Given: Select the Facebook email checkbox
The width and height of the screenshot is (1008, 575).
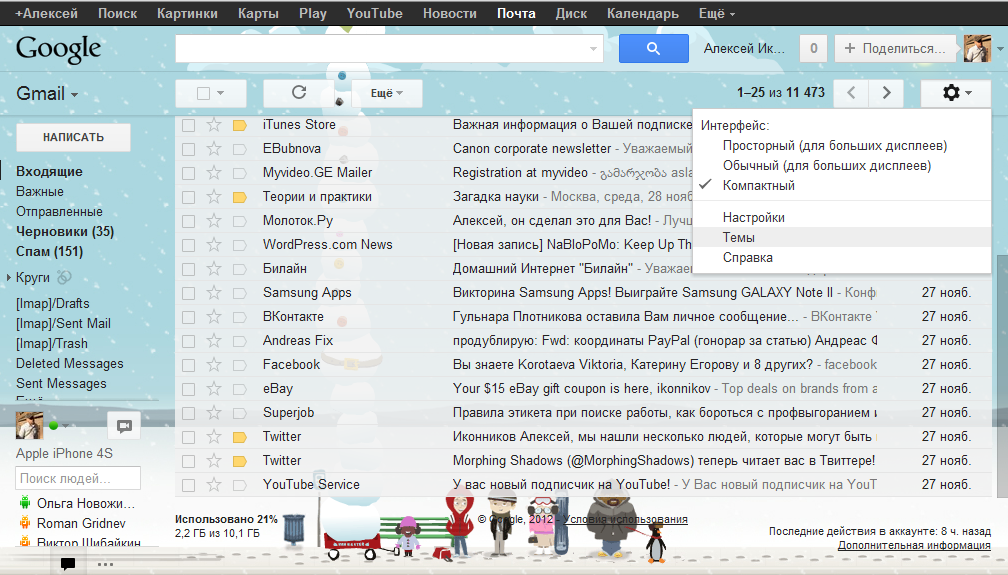Looking at the screenshot, I should [188, 365].
